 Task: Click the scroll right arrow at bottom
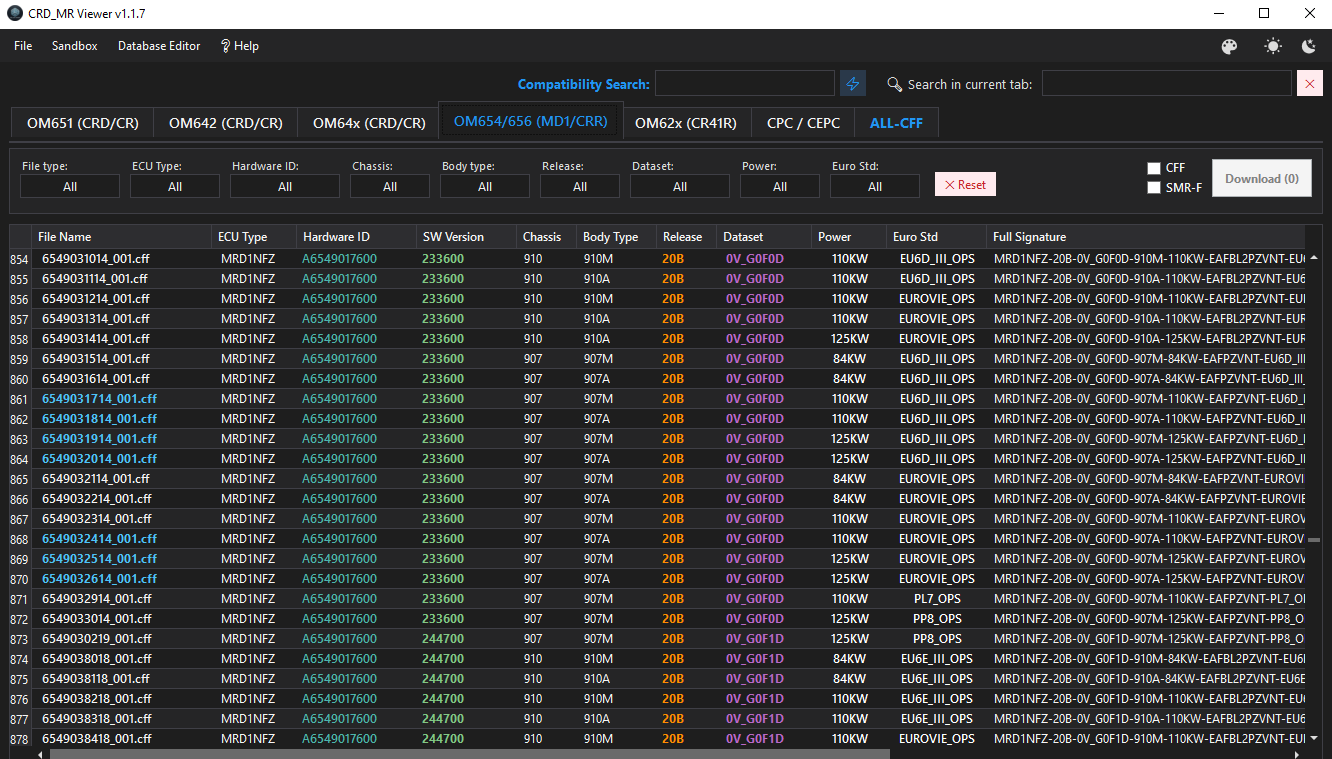pos(1299,754)
